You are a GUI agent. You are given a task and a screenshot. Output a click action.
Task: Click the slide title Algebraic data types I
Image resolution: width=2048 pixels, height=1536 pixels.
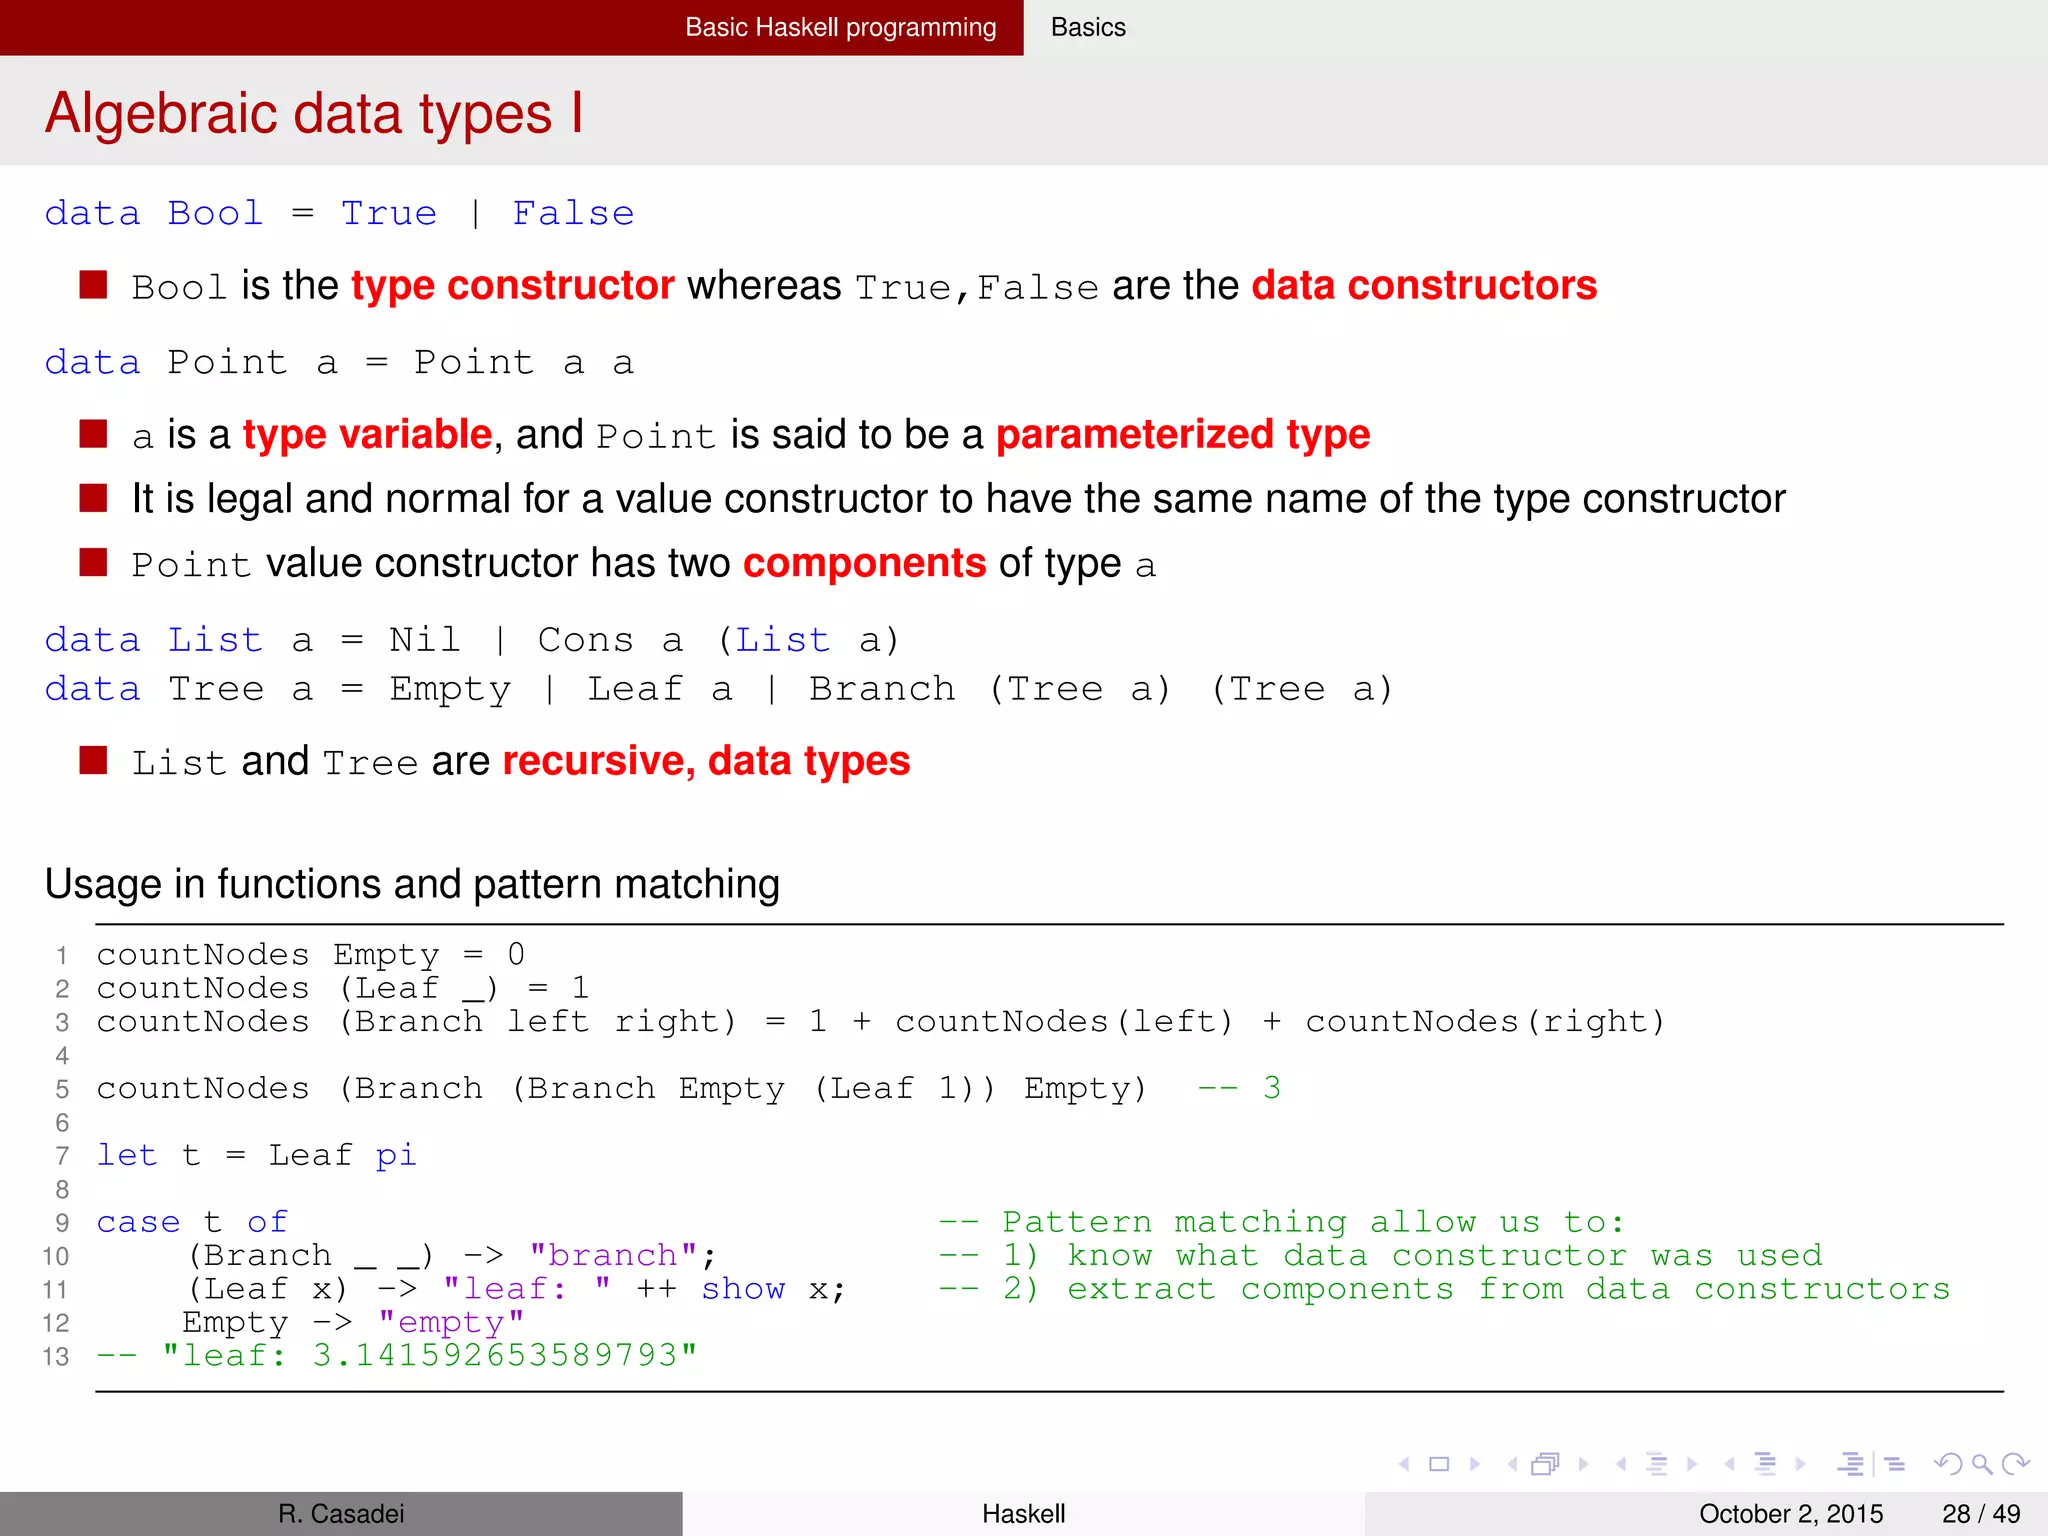tap(314, 113)
